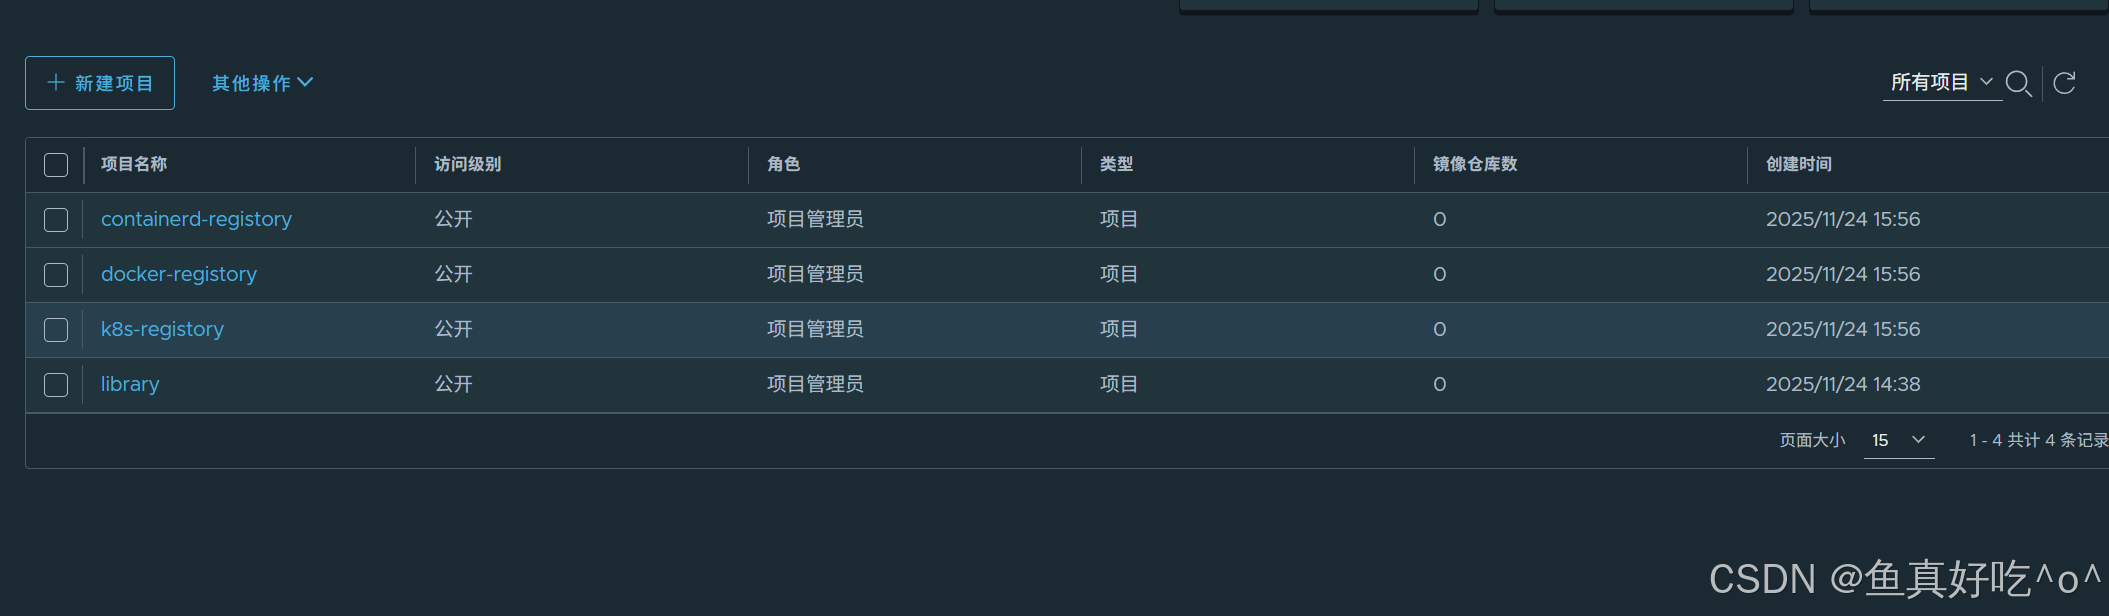Sort by 镜像仓库数 column header
The image size is (2109, 616).
click(1475, 164)
